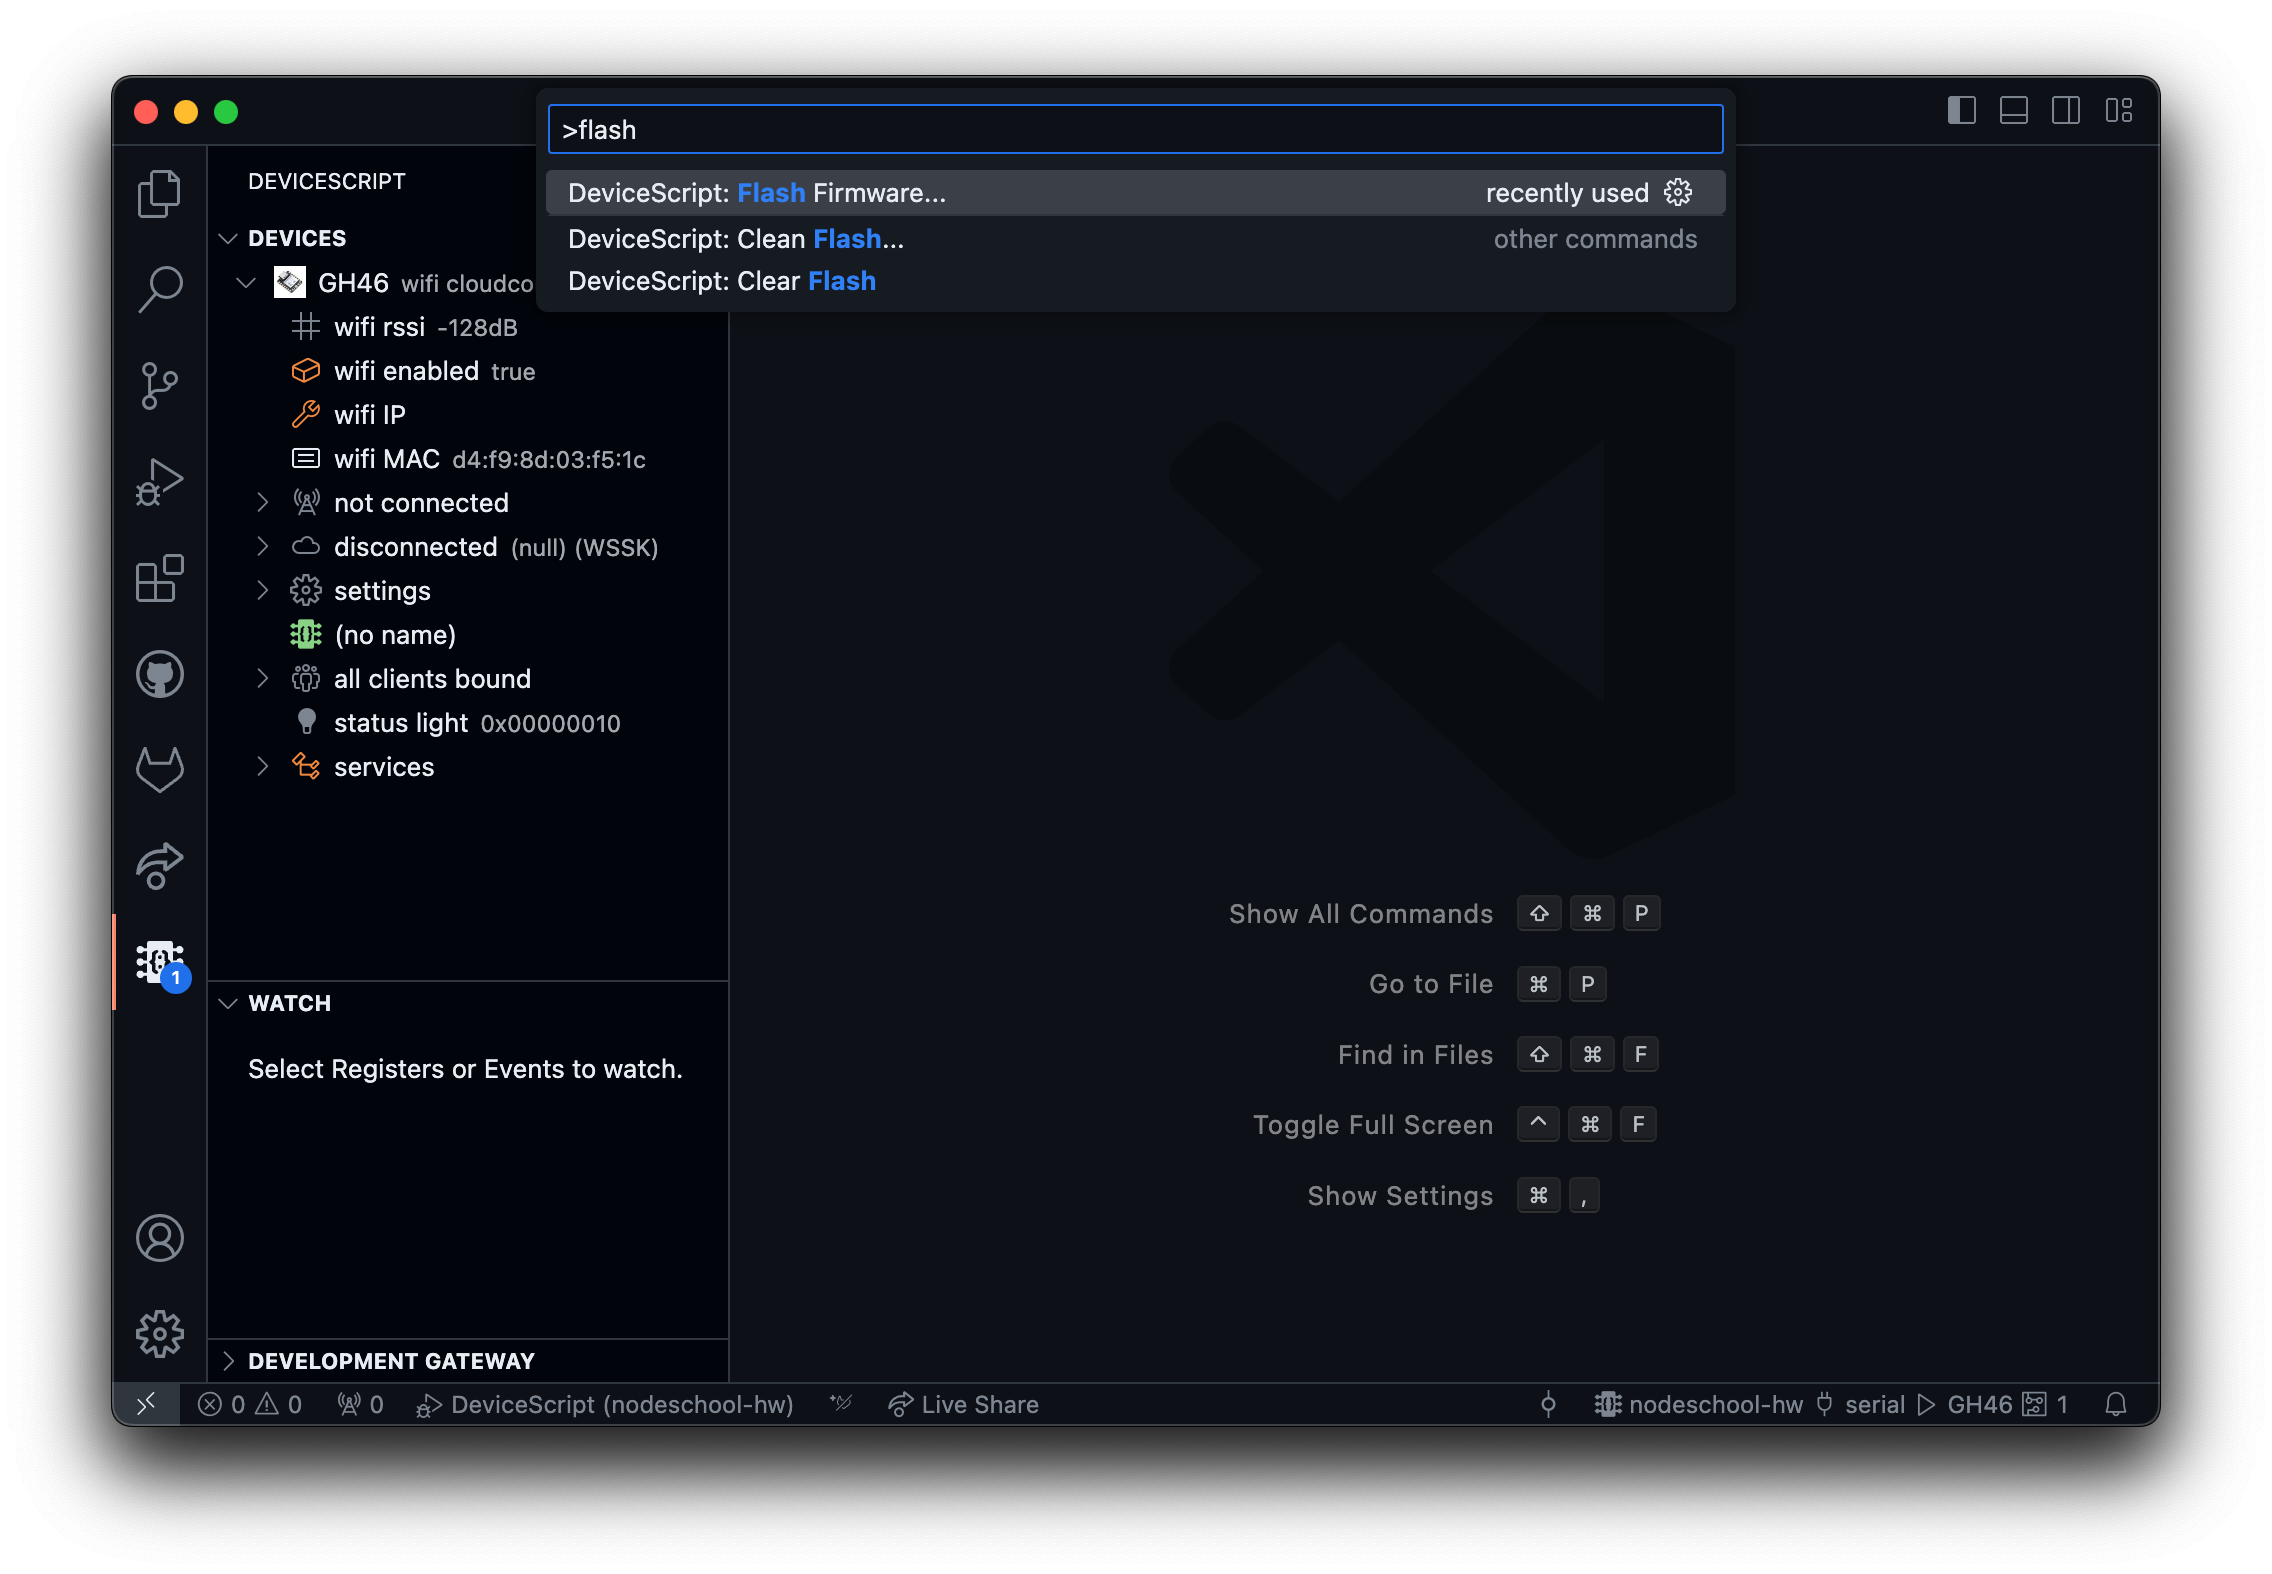Toggle primary side bar visibility
The width and height of the screenshot is (2272, 1574).
[x=1961, y=110]
